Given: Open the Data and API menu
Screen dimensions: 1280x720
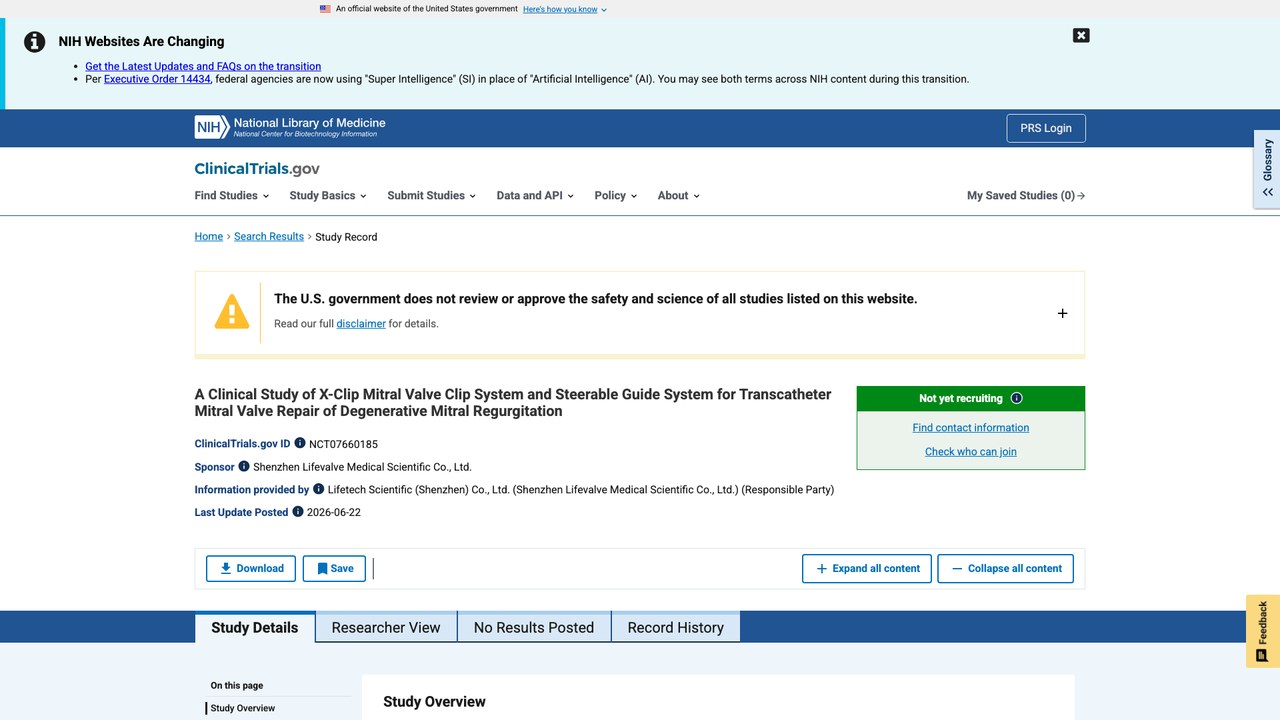Looking at the screenshot, I should 535,196.
